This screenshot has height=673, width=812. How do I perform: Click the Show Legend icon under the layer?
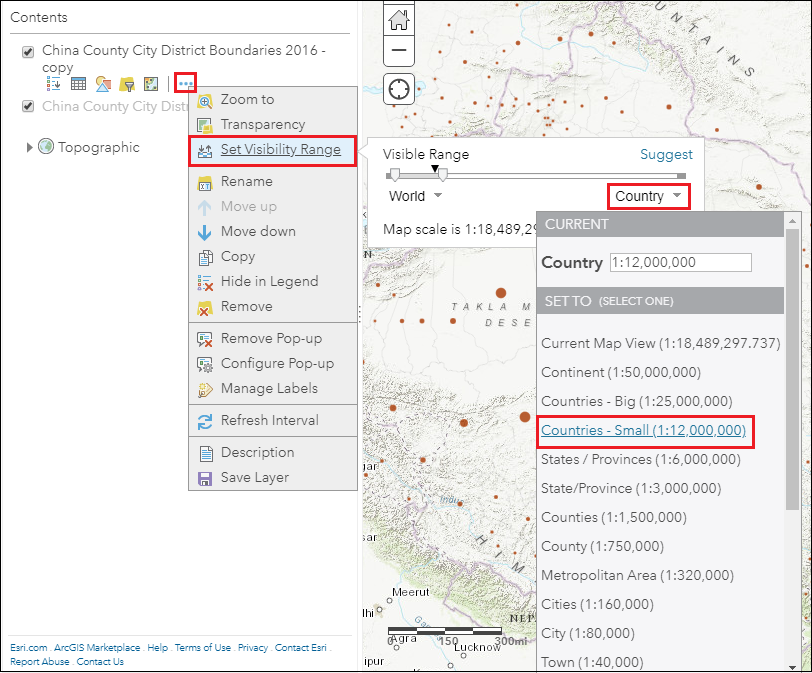[54, 83]
